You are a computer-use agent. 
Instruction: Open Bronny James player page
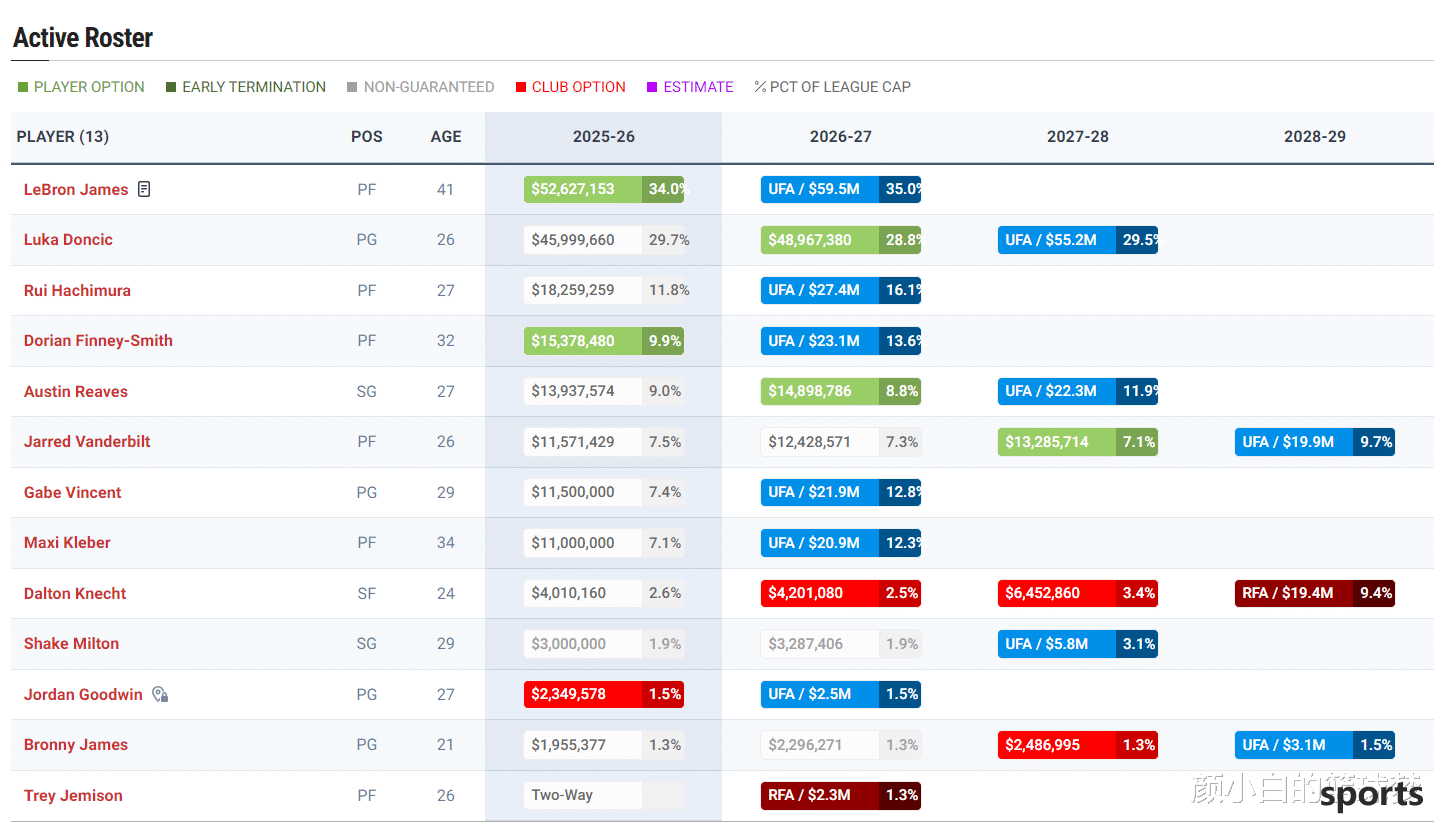76,745
